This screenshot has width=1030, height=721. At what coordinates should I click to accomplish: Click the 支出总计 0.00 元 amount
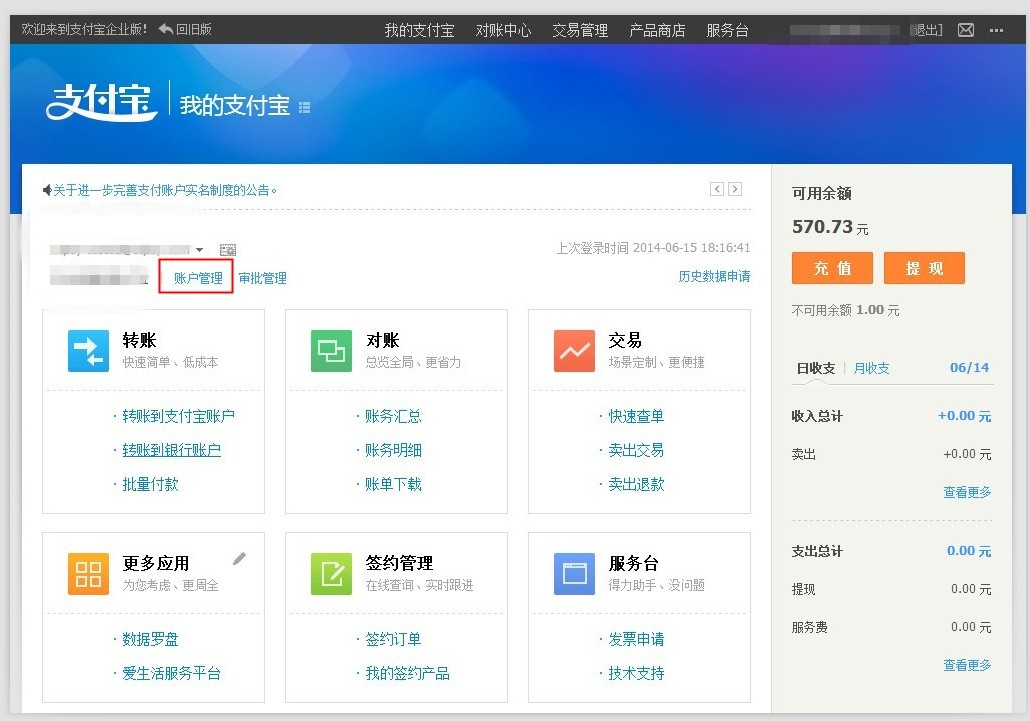tap(969, 551)
